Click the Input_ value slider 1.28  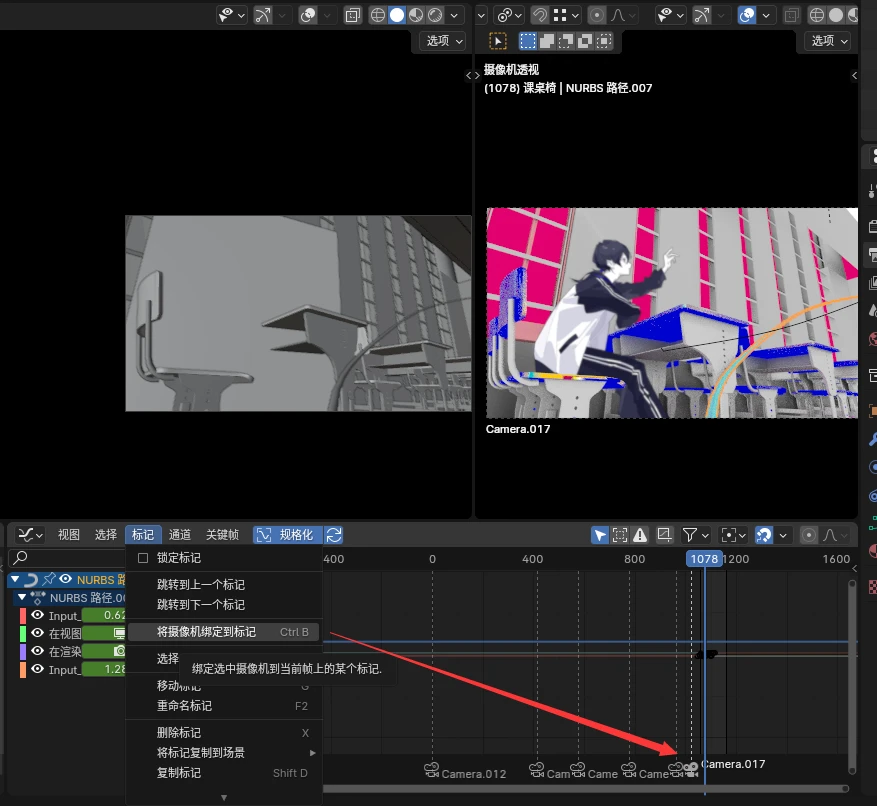pyautogui.click(x=104, y=670)
